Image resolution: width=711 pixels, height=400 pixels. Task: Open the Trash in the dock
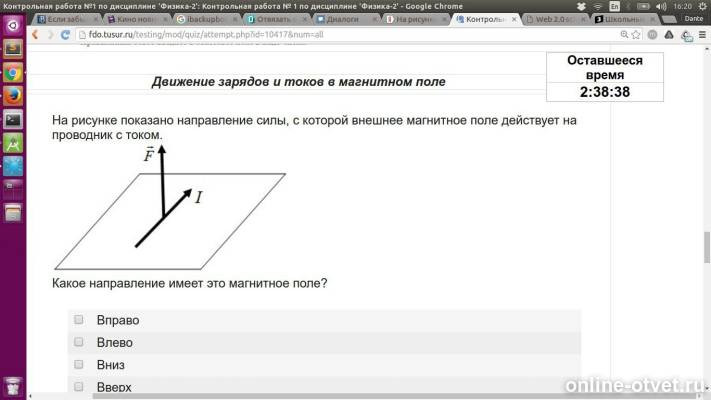13,386
